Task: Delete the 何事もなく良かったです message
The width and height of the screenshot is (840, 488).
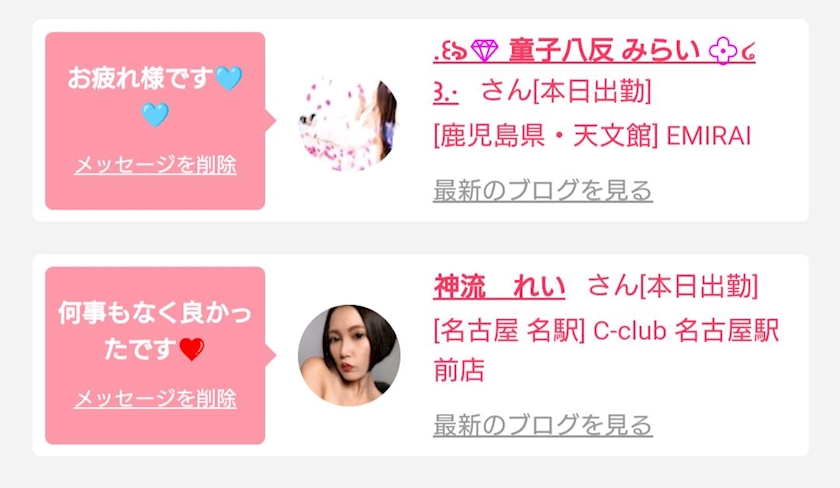Action: [x=155, y=399]
